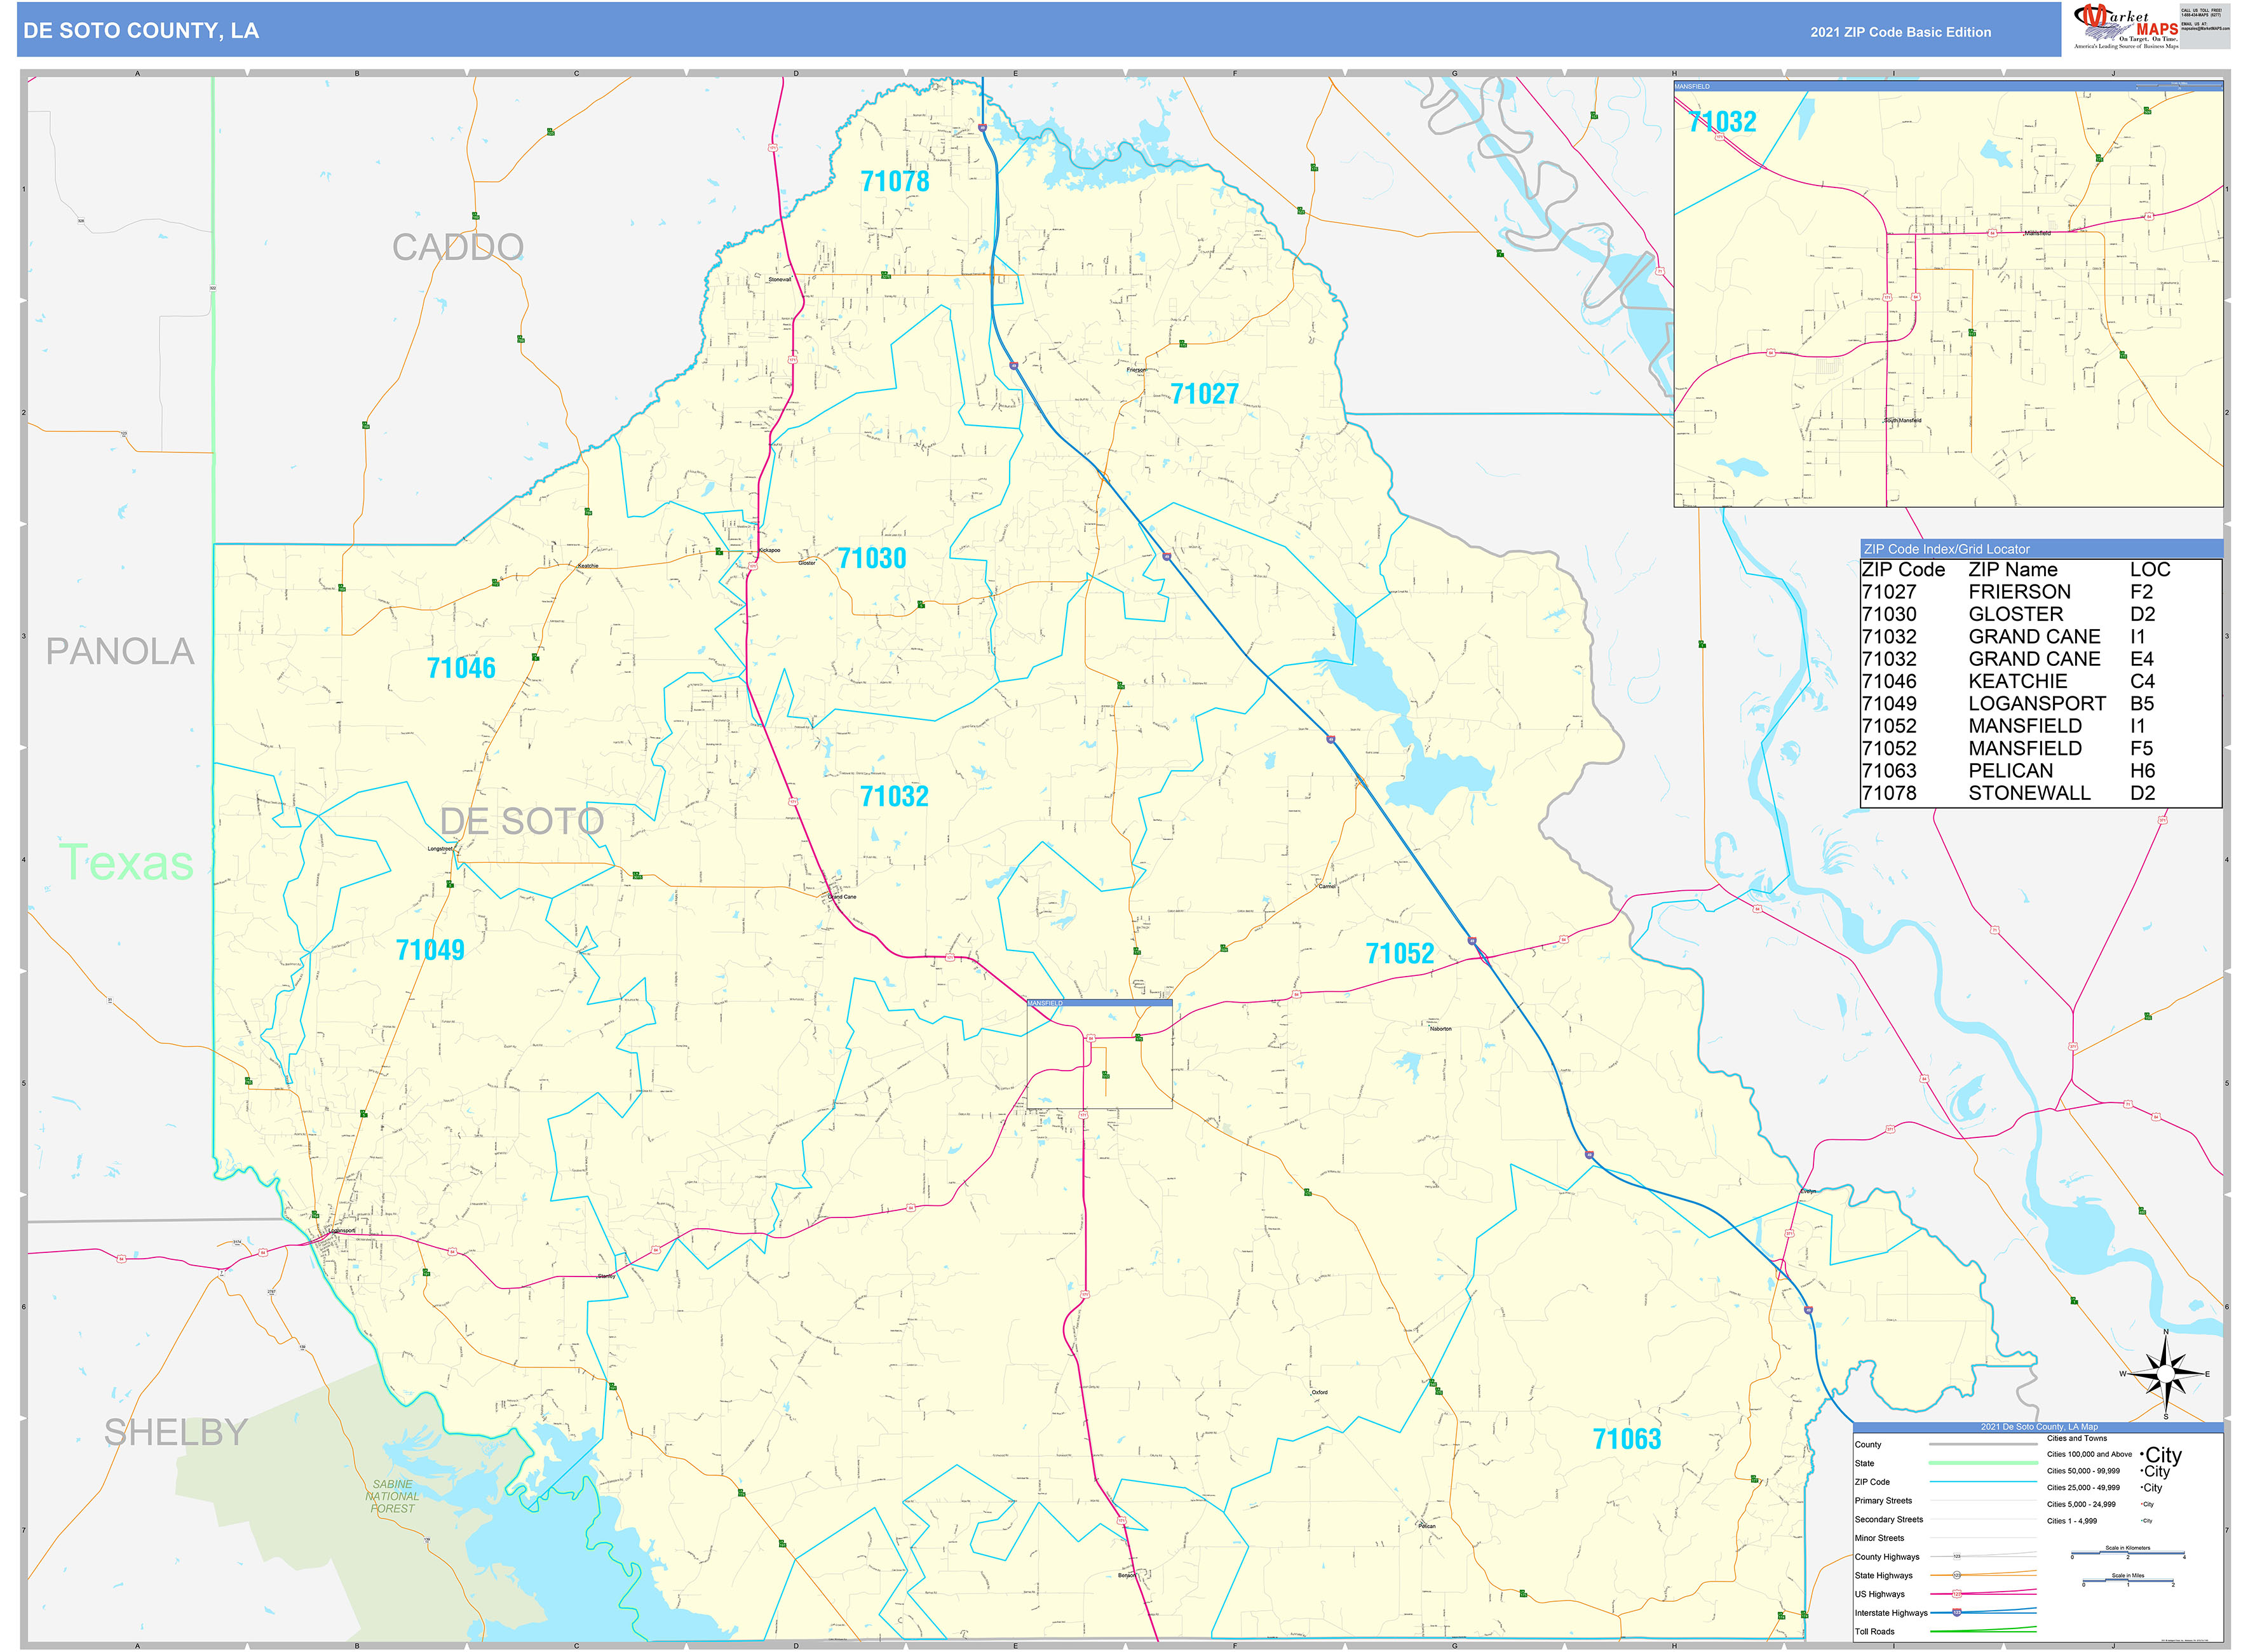Viewport: 2248px width, 1652px height.
Task: Select the Interstate Highways shield symbol in the legend
Action: [x=1956, y=1613]
